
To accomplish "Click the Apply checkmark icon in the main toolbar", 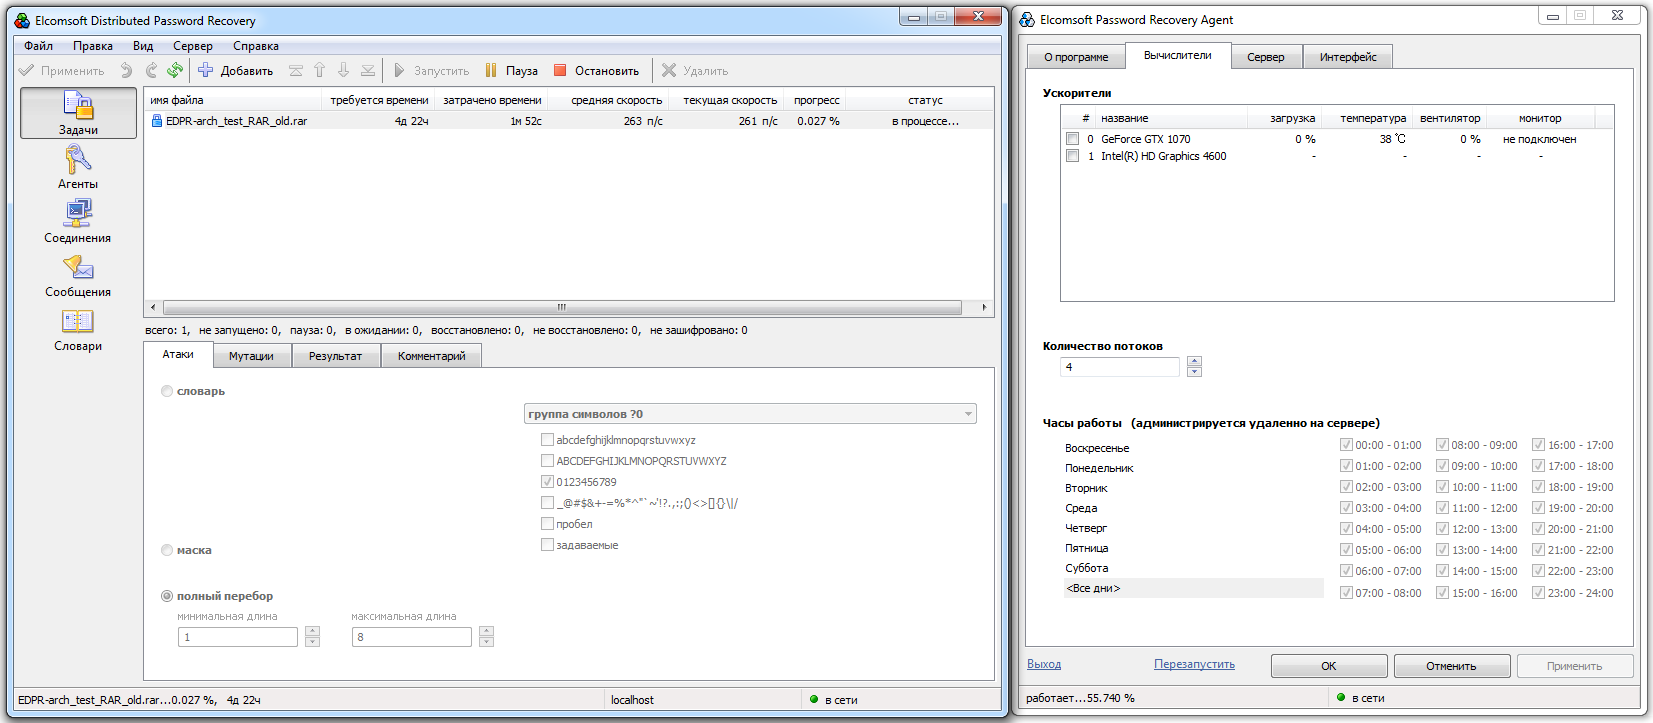I will (27, 70).
